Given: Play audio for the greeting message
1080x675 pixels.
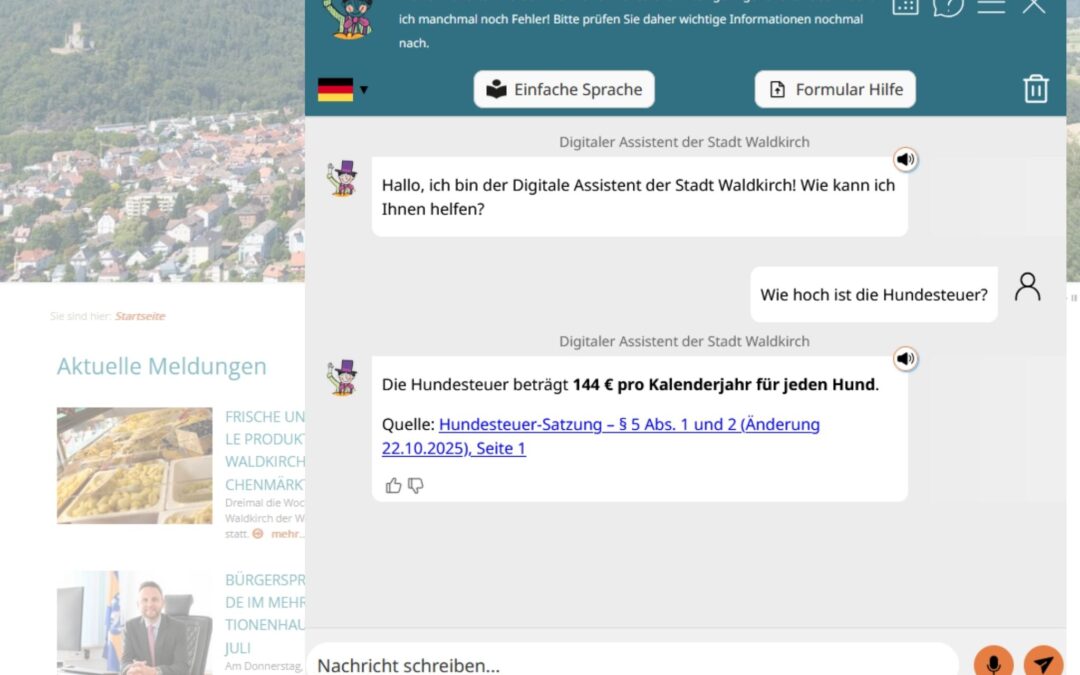Looking at the screenshot, I should pyautogui.click(x=905, y=160).
